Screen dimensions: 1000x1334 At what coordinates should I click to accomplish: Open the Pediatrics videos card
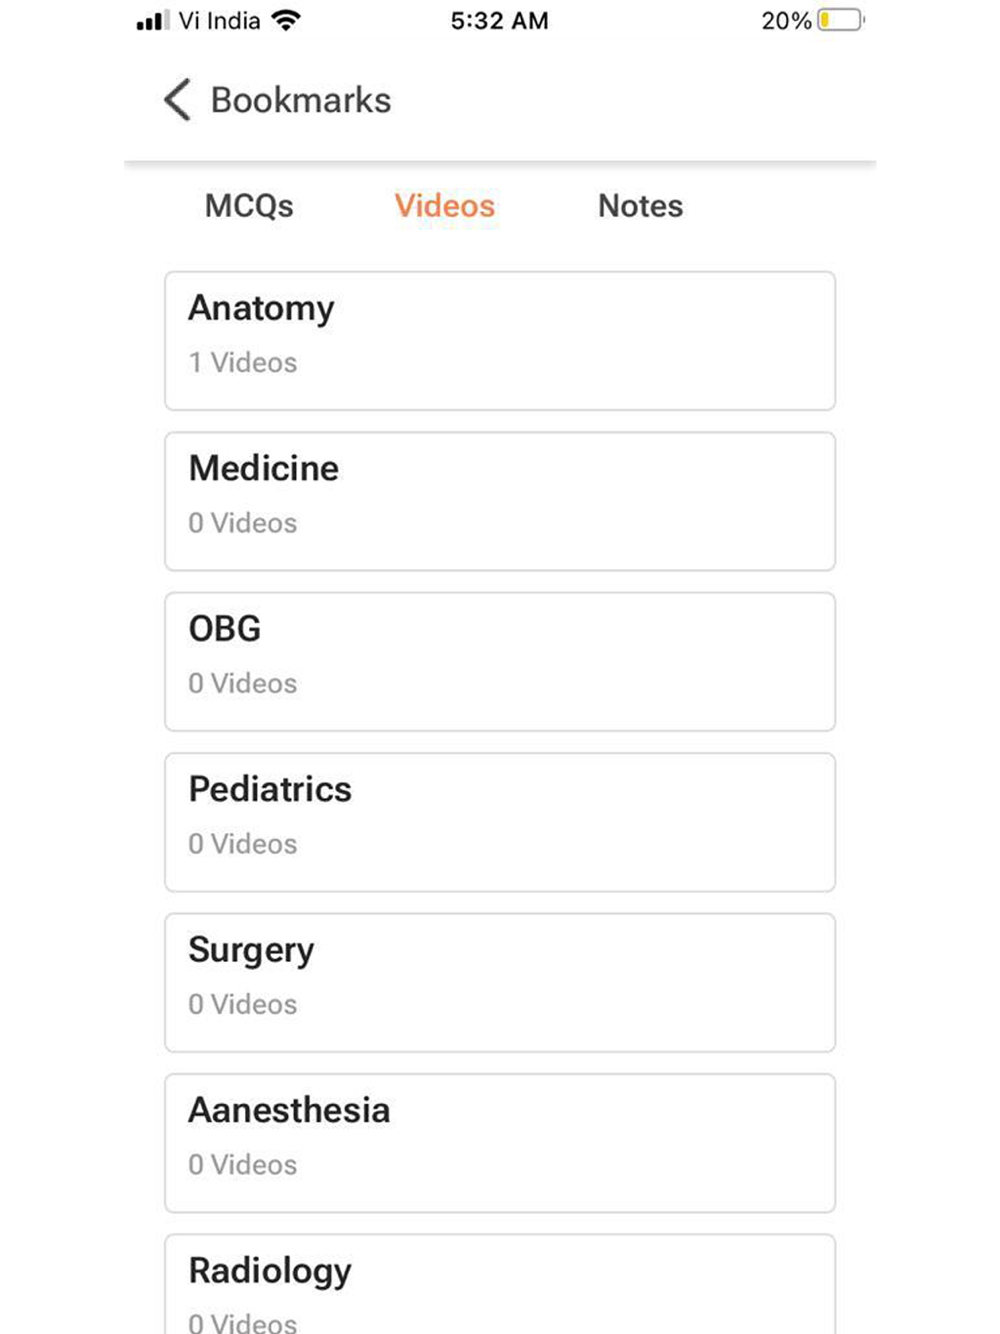(x=500, y=822)
